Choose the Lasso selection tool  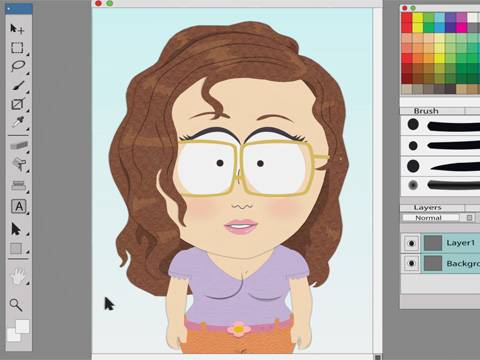(17, 66)
